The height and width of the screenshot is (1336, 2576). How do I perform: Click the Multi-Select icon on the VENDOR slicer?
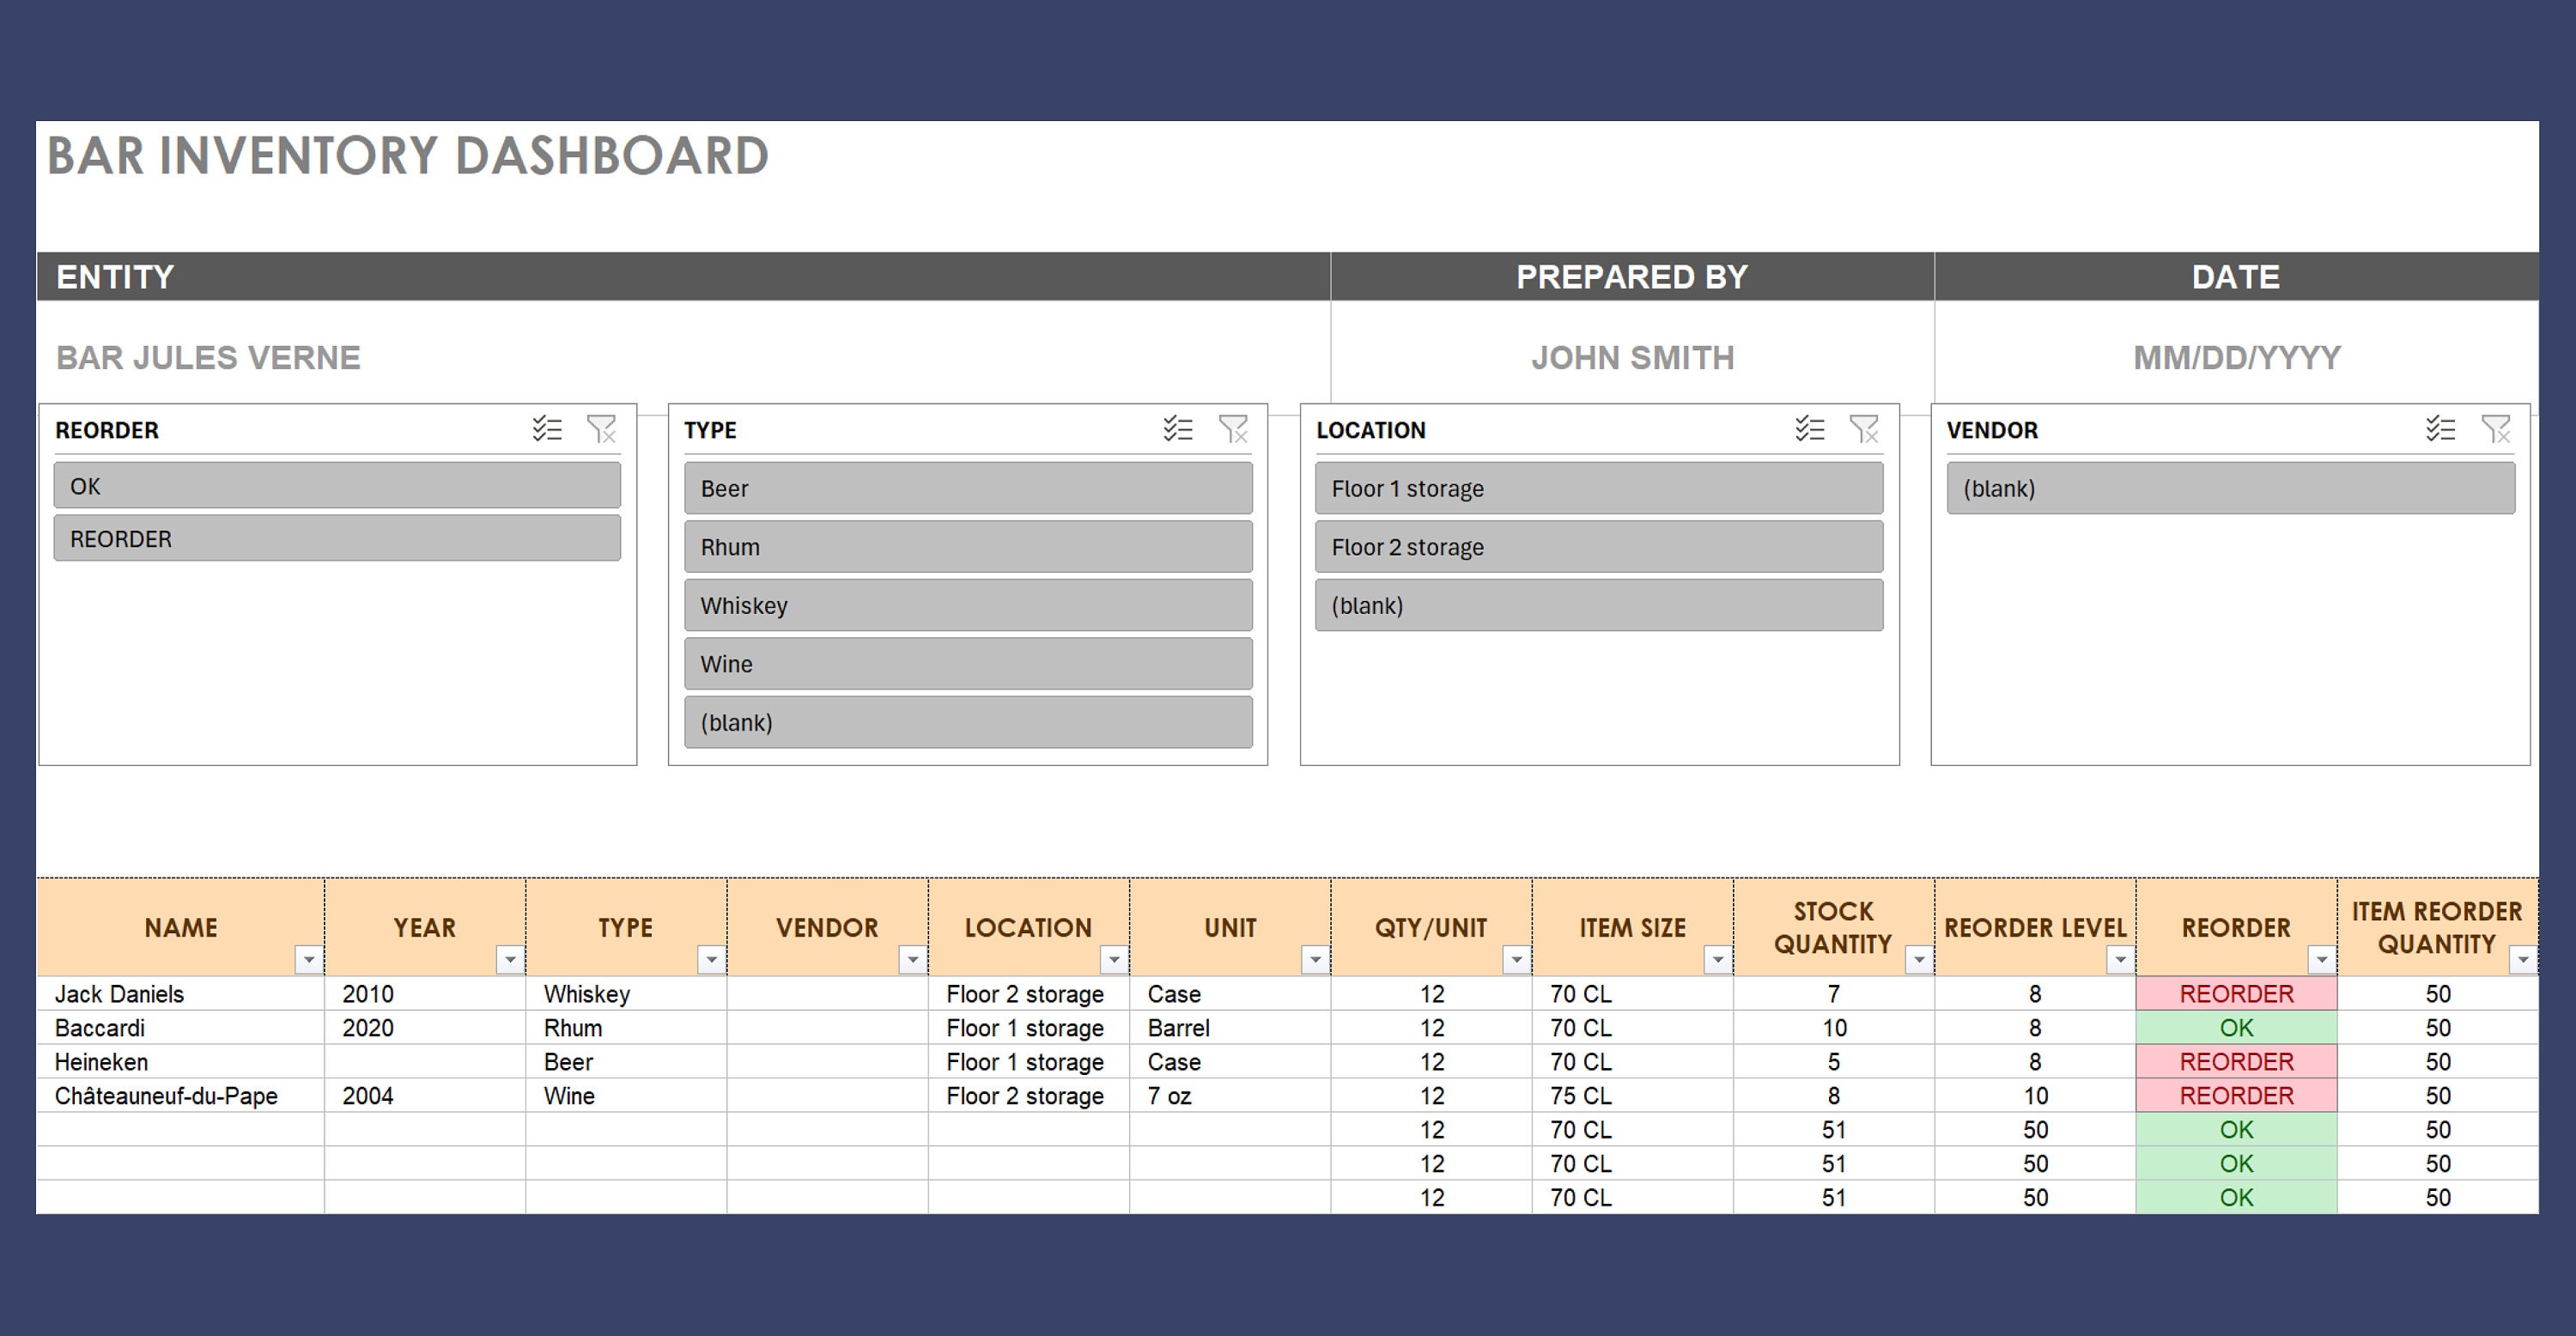click(2442, 429)
